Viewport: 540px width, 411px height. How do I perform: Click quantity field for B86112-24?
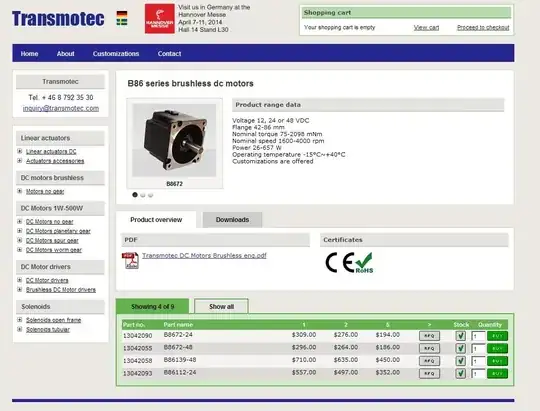(x=478, y=373)
